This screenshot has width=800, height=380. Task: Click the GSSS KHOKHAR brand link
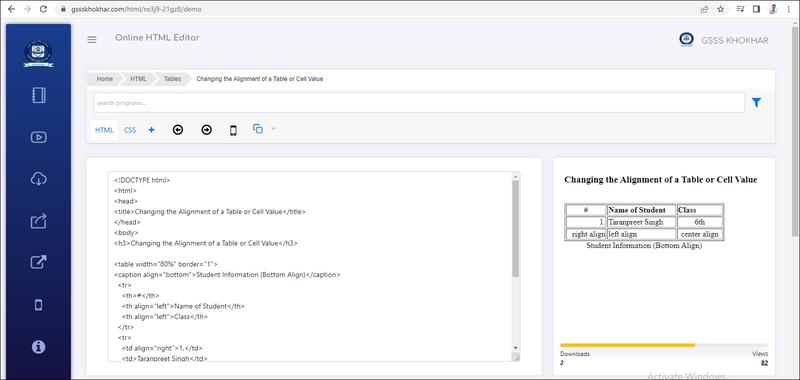pyautogui.click(x=734, y=41)
